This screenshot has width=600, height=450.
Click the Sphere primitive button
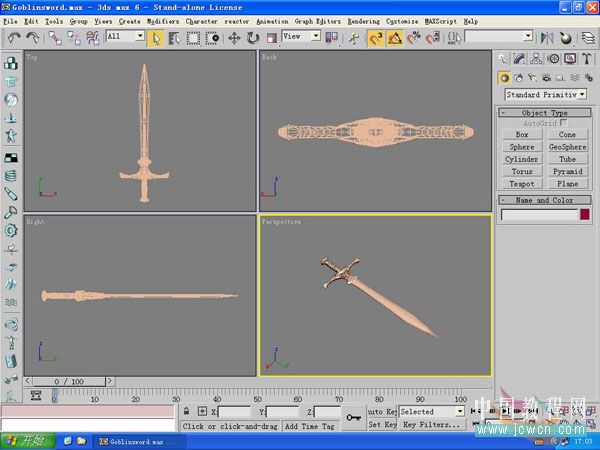[522, 147]
